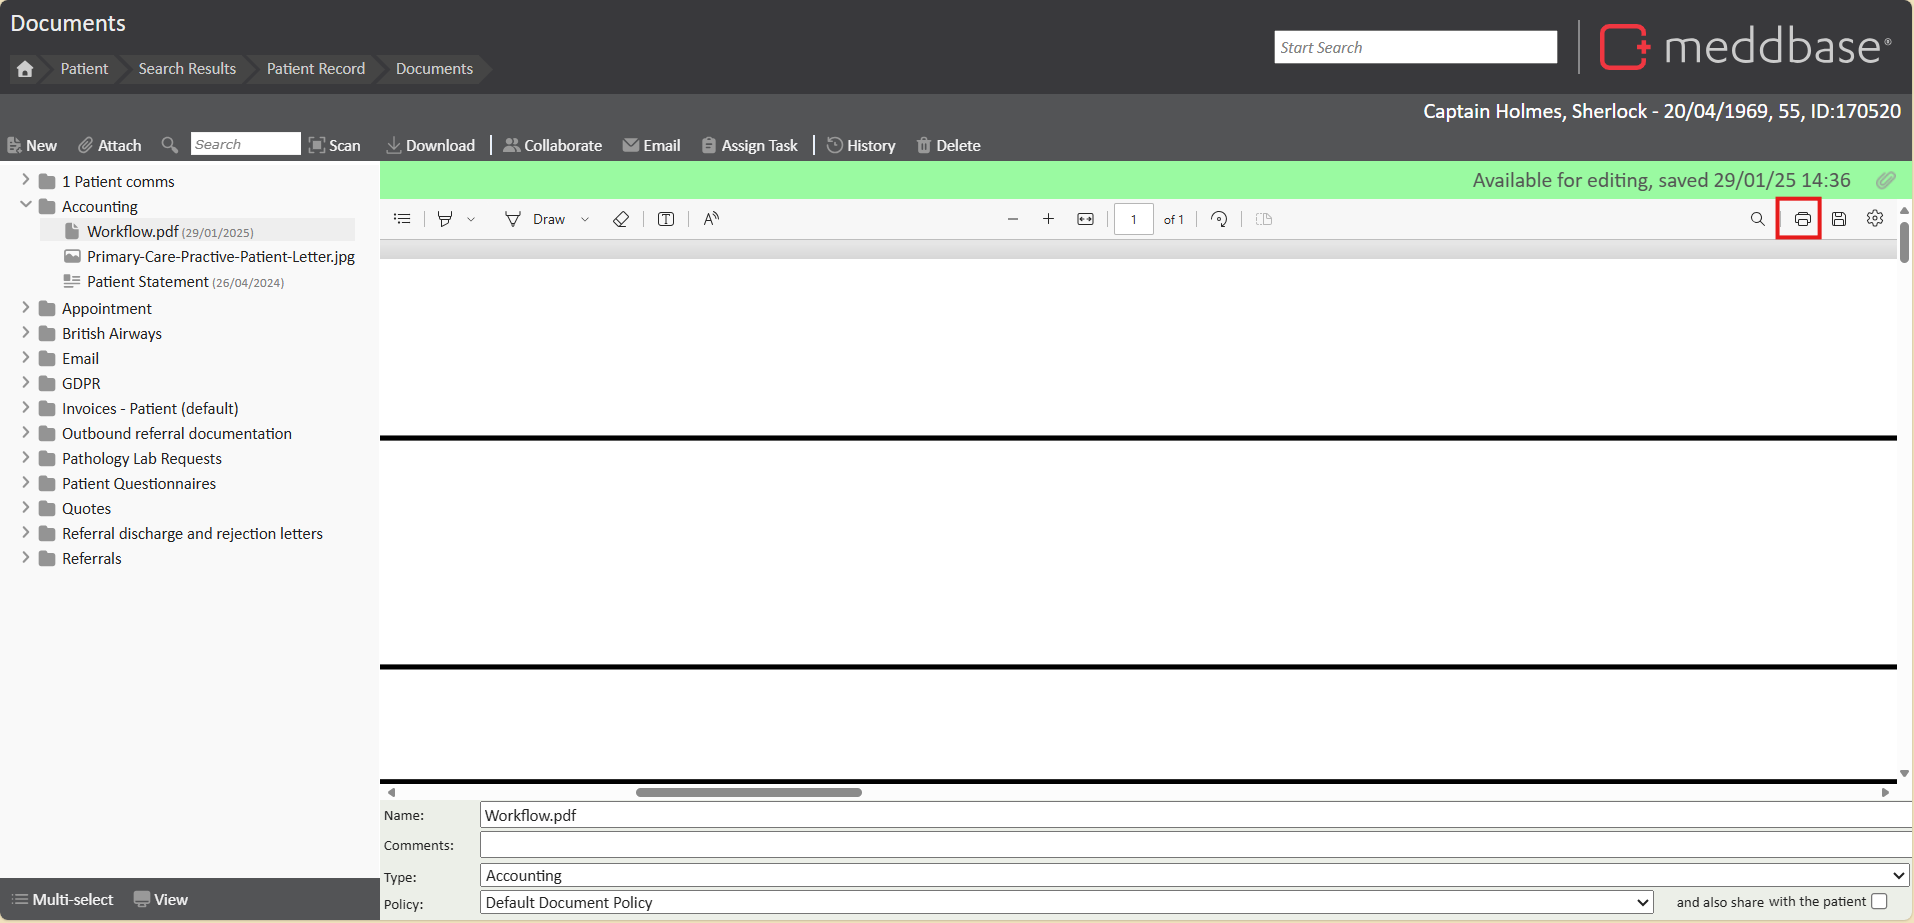The height and width of the screenshot is (923, 1914).
Task: Click the Assign Task button
Action: [x=750, y=146]
